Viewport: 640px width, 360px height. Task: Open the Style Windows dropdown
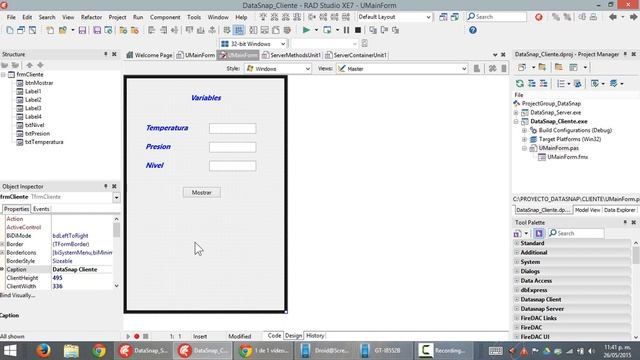(308, 69)
